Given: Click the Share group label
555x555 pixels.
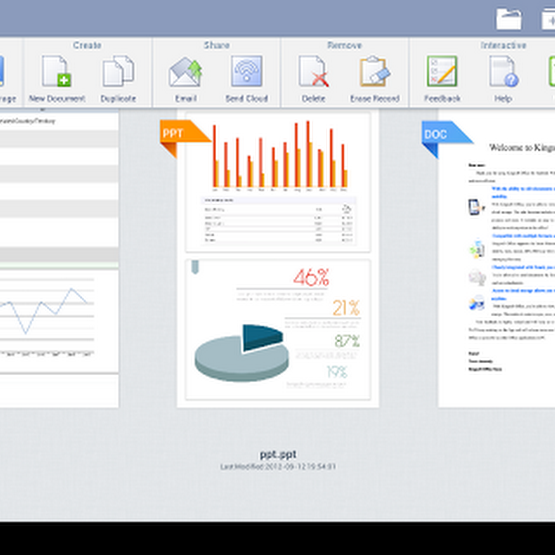Looking at the screenshot, I should click(x=217, y=45).
